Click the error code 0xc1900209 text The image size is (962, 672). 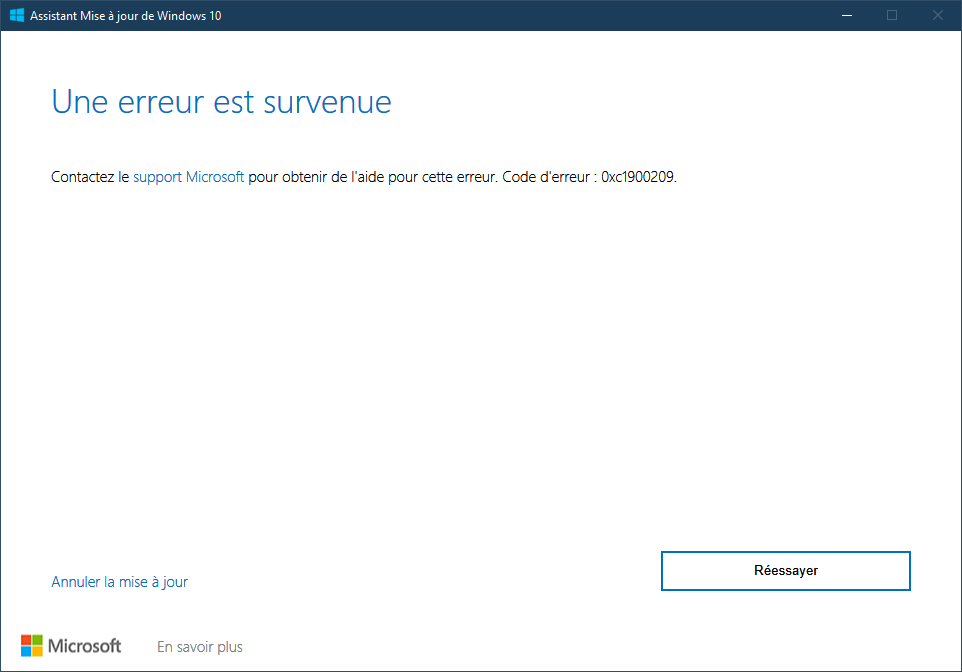click(x=637, y=177)
